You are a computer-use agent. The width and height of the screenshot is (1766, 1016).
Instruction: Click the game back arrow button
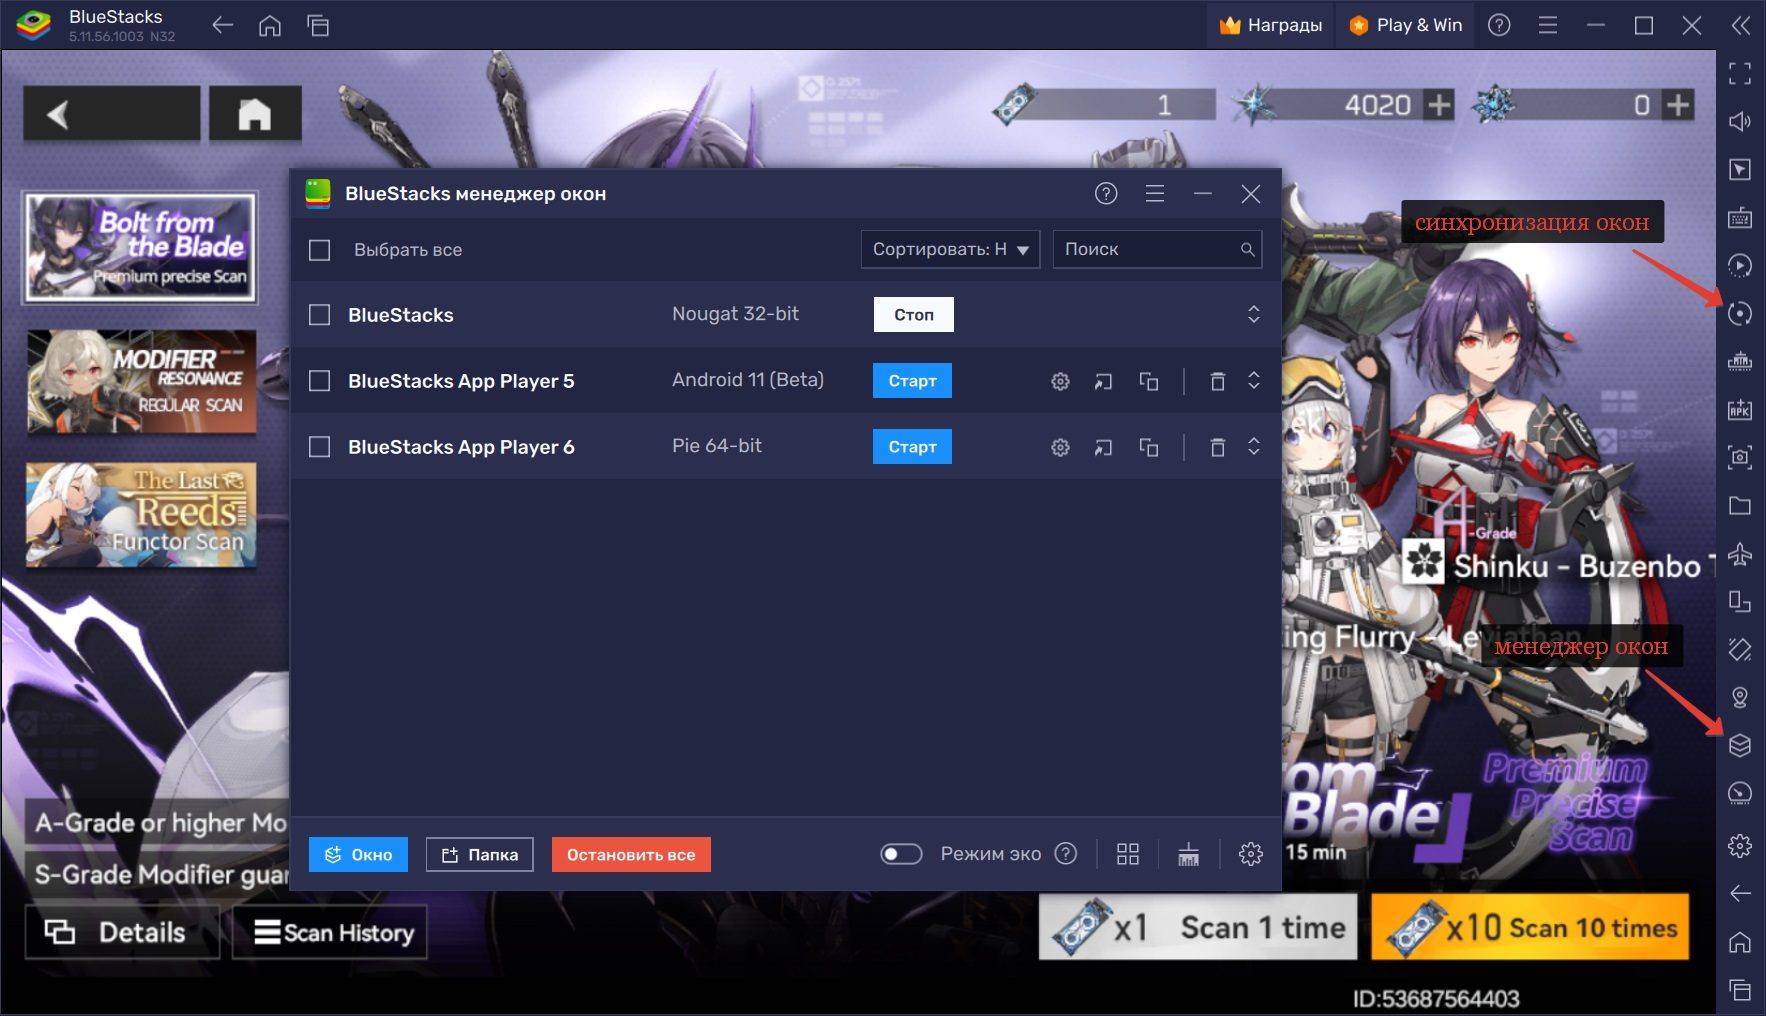111,113
